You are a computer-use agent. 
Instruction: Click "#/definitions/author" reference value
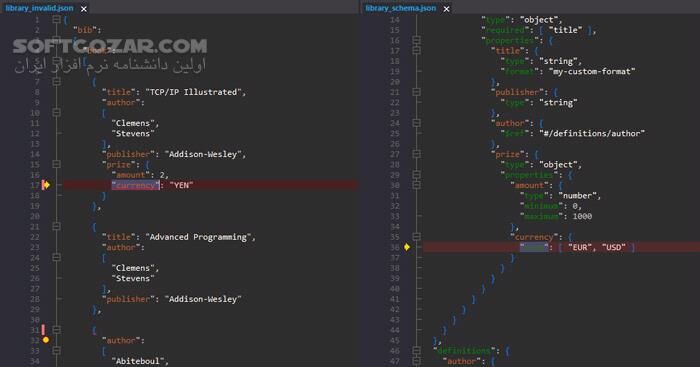coord(592,133)
